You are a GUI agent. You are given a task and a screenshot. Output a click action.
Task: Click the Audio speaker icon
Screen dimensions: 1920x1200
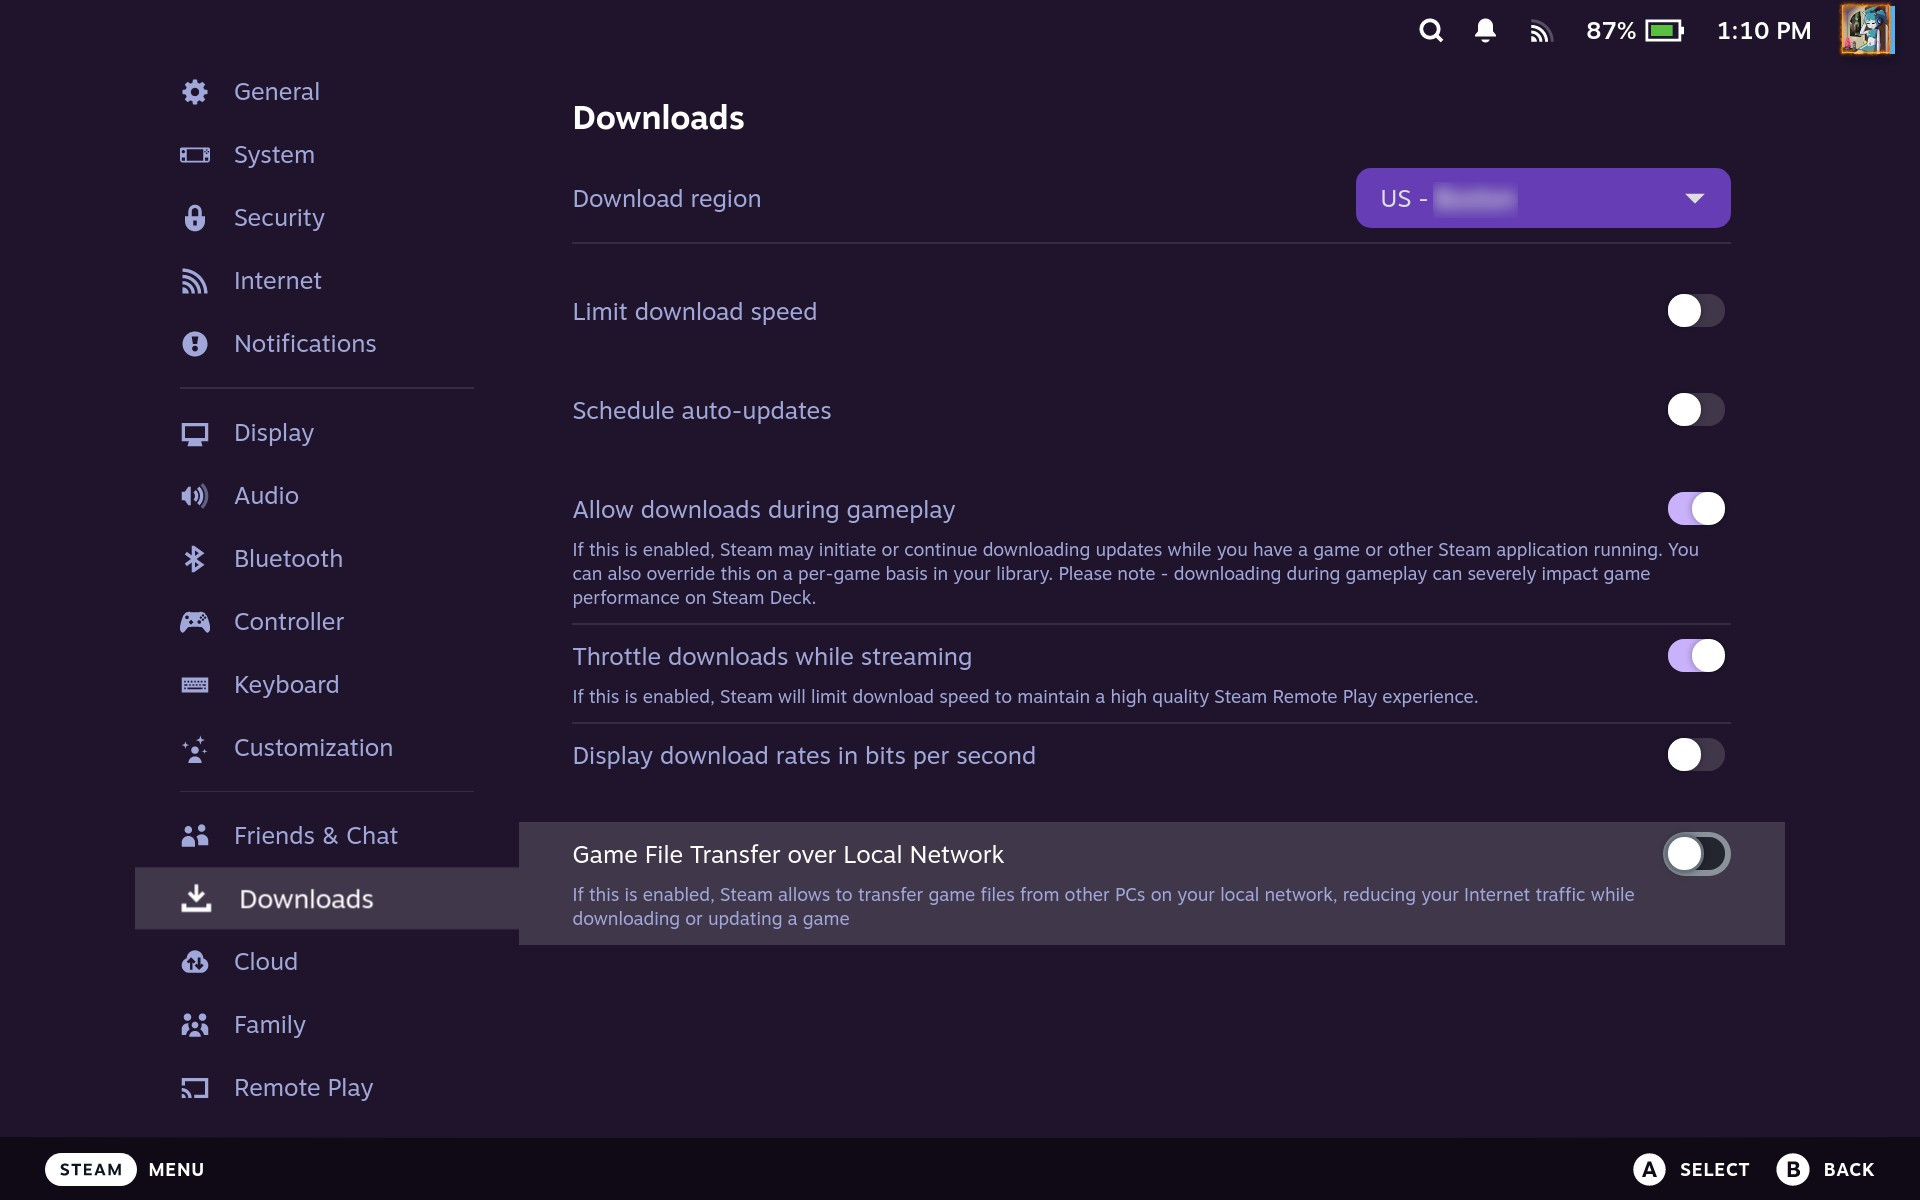[195, 496]
